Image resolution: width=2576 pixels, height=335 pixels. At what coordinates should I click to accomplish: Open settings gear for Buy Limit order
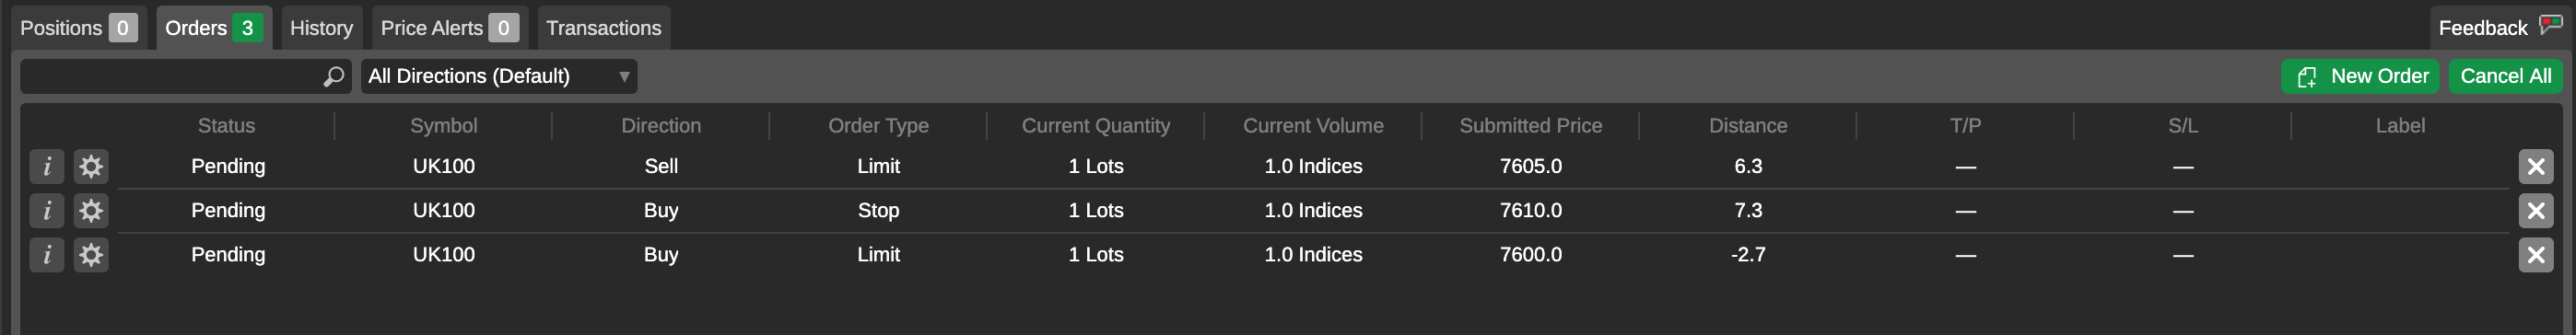click(91, 254)
